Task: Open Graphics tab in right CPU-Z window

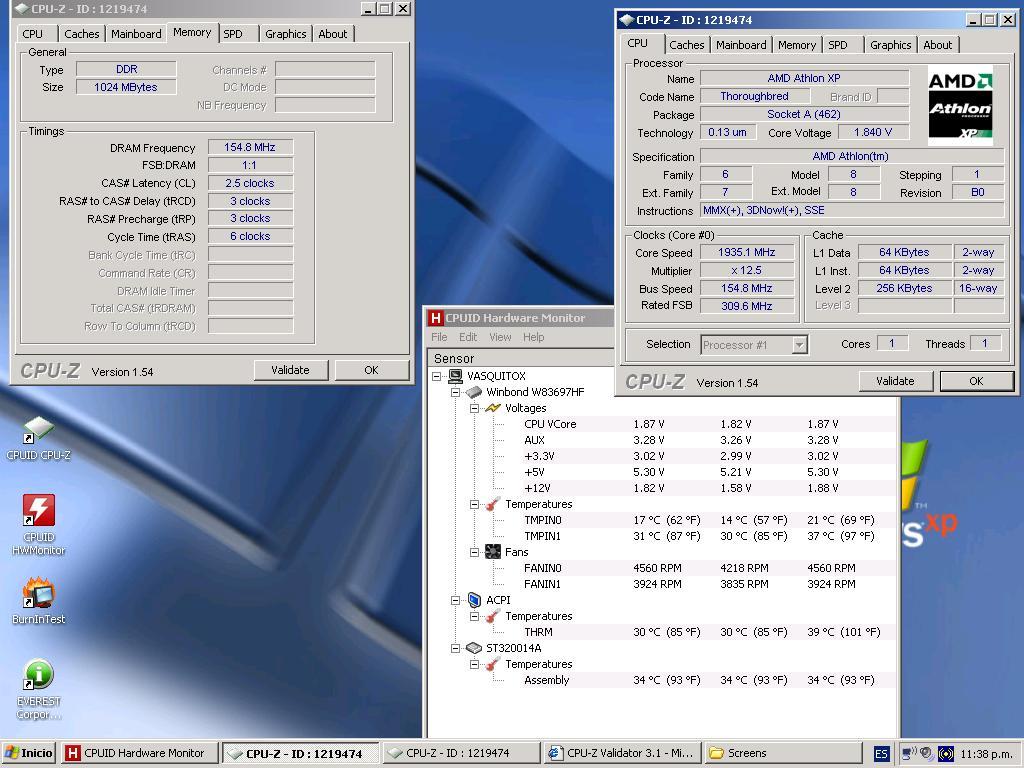Action: point(890,45)
